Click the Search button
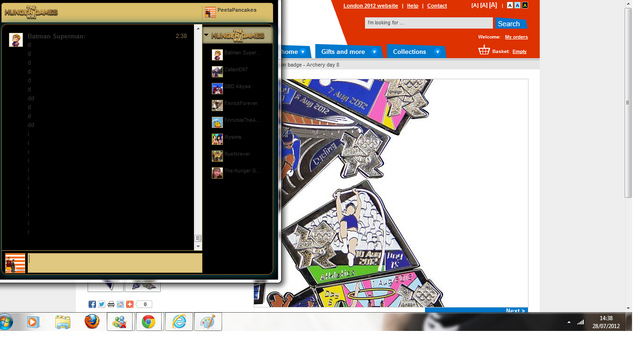The image size is (640, 360). 510,24
